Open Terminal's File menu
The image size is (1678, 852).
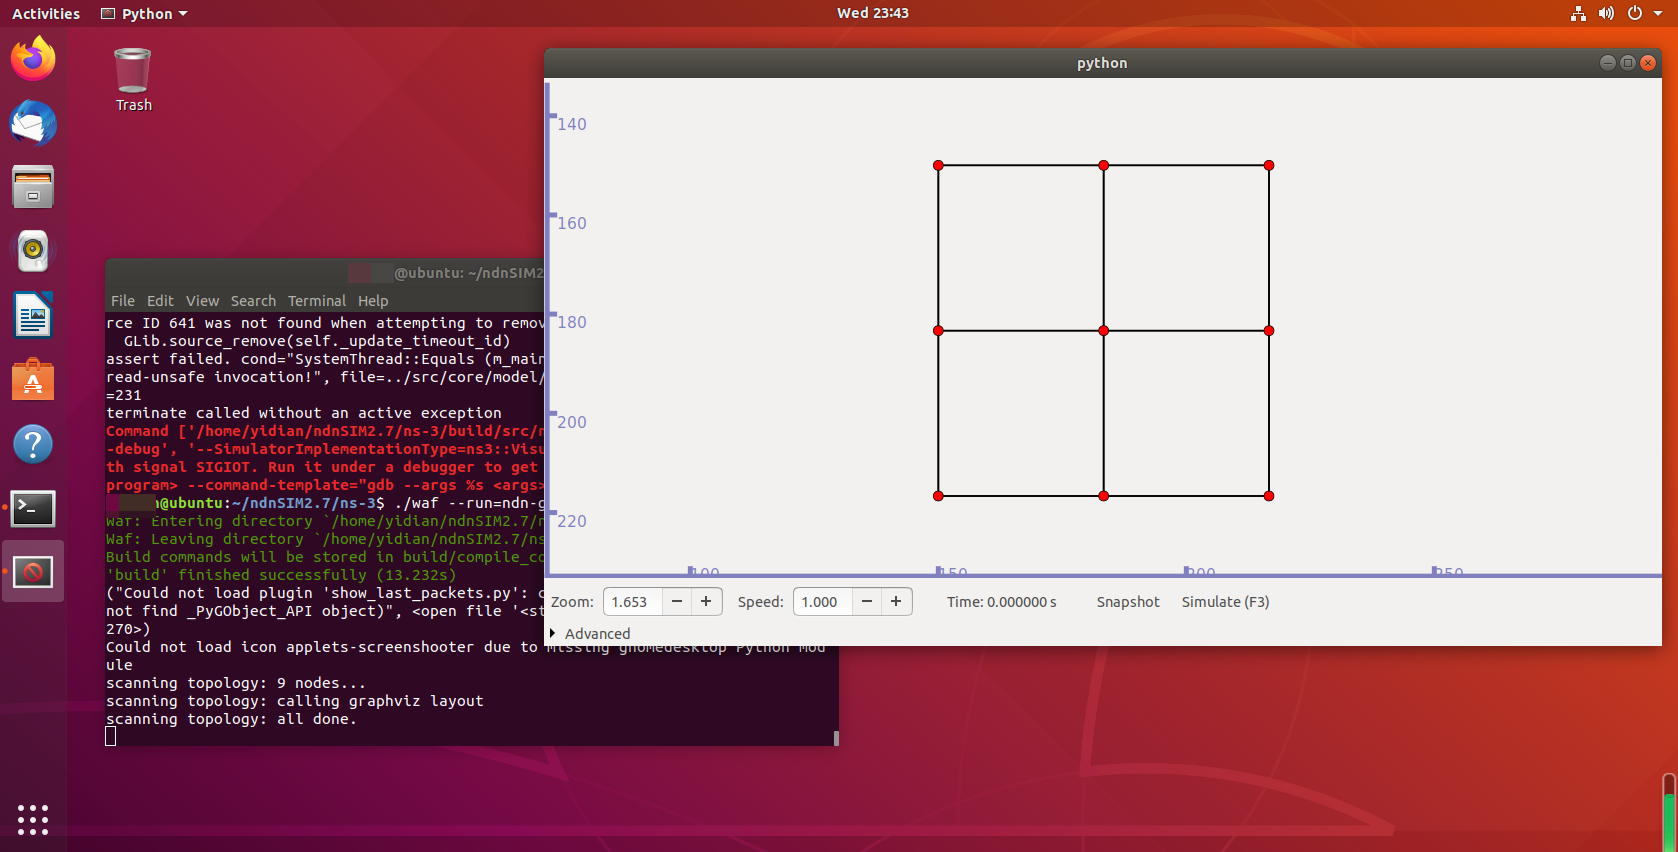point(123,301)
